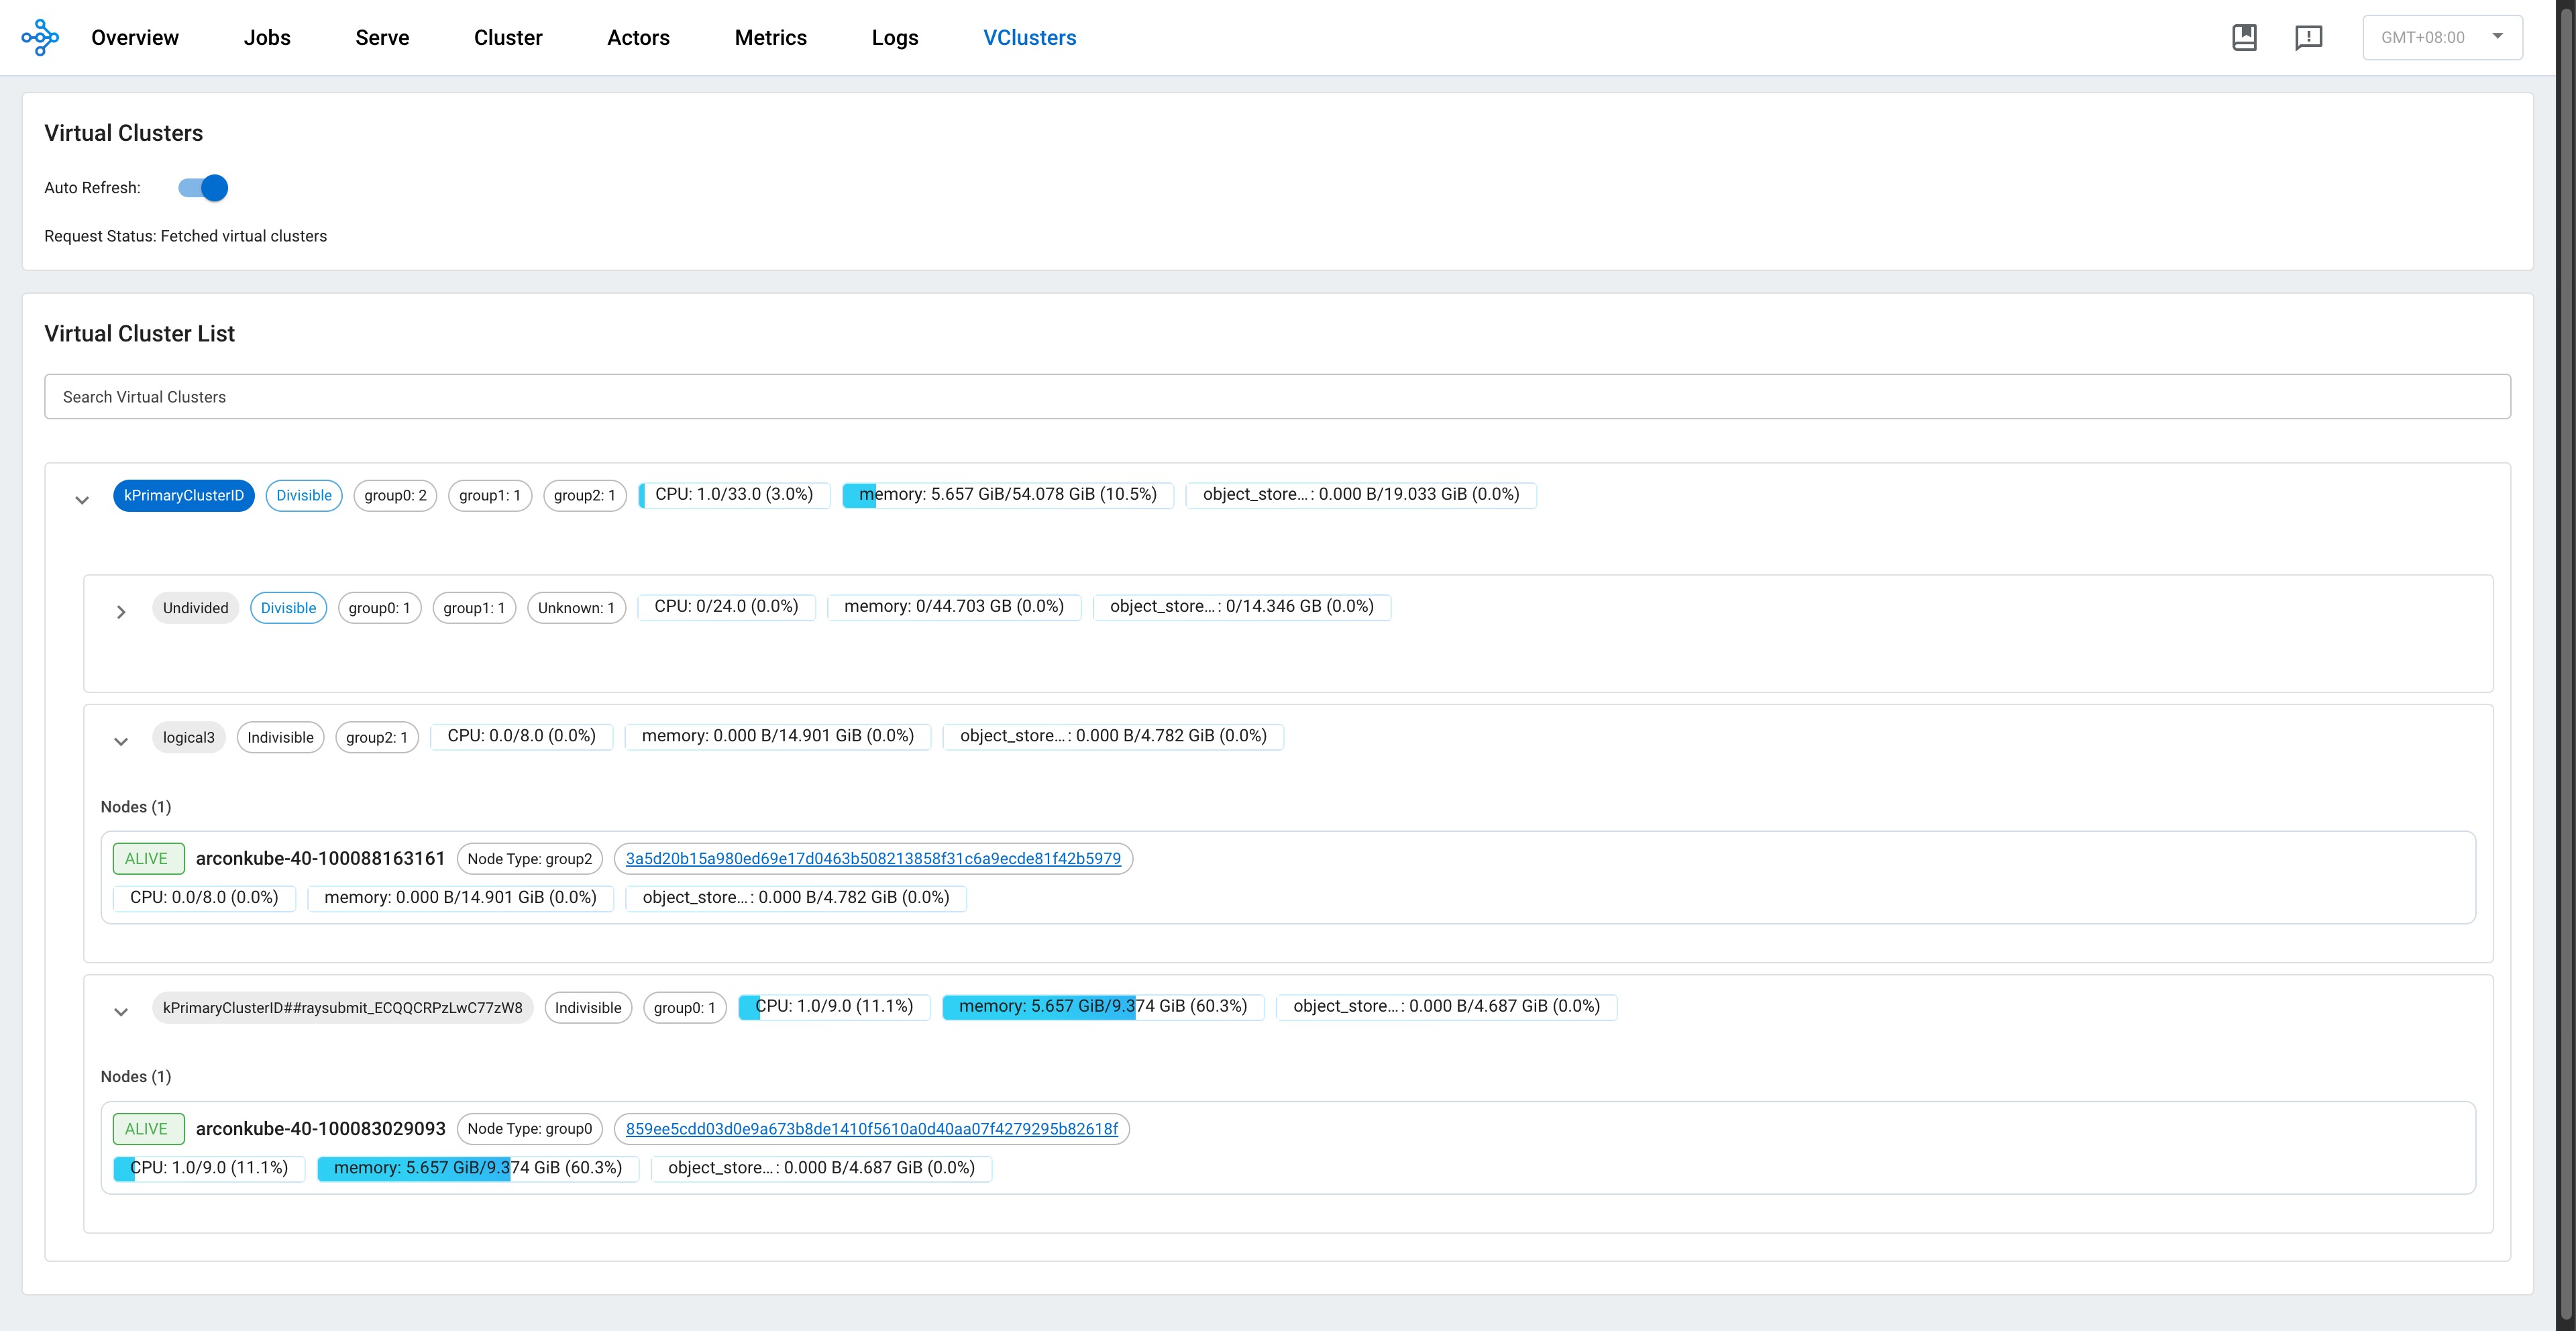This screenshot has width=2576, height=1331.
Task: Click the kPrimaryClusterID blue chip
Action: click(x=184, y=495)
